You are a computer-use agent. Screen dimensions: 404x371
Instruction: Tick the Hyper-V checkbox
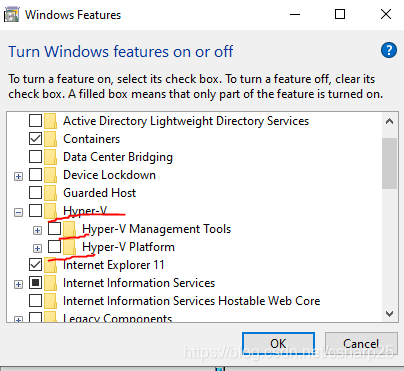(35, 211)
